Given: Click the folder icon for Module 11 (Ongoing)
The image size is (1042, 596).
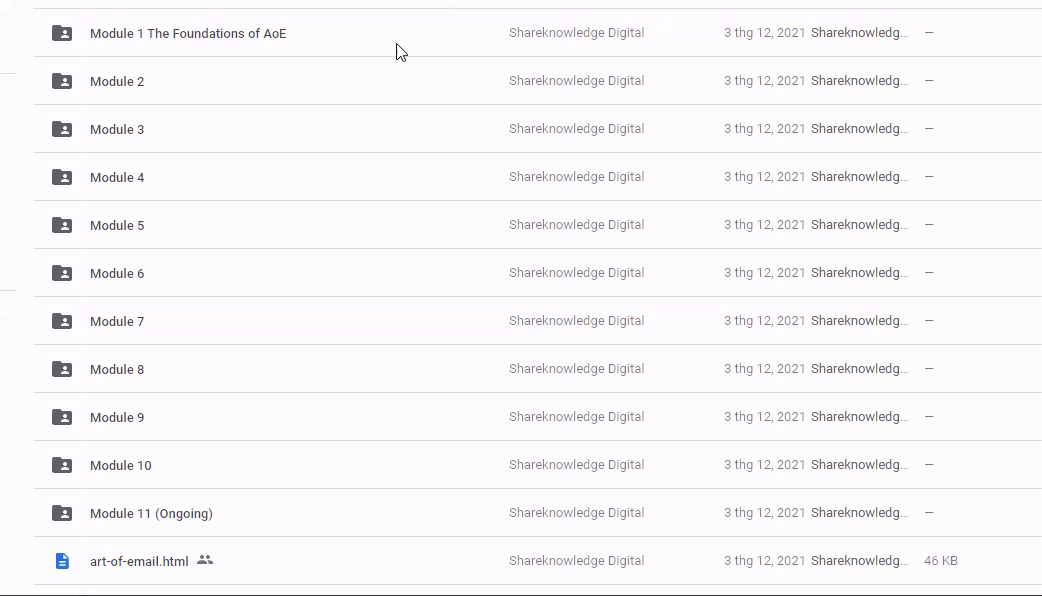Looking at the screenshot, I should coord(62,513).
